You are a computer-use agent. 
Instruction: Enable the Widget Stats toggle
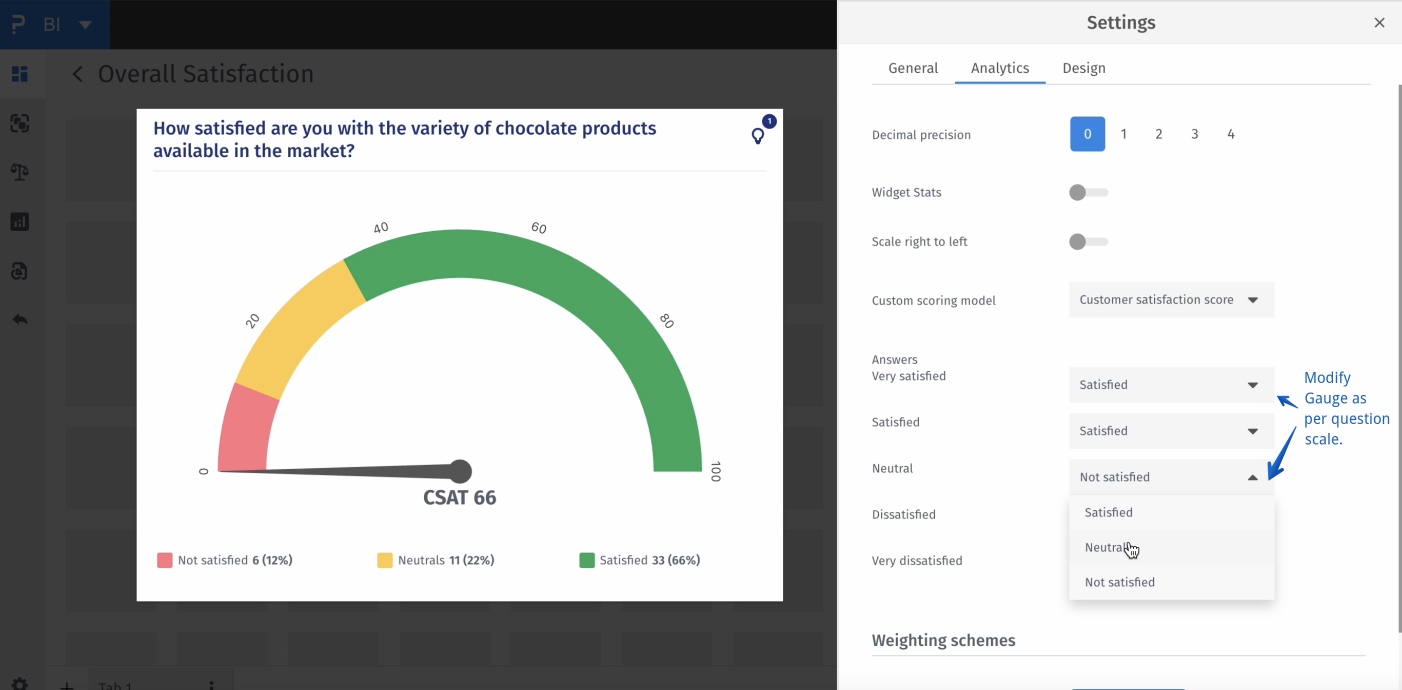coord(1088,193)
